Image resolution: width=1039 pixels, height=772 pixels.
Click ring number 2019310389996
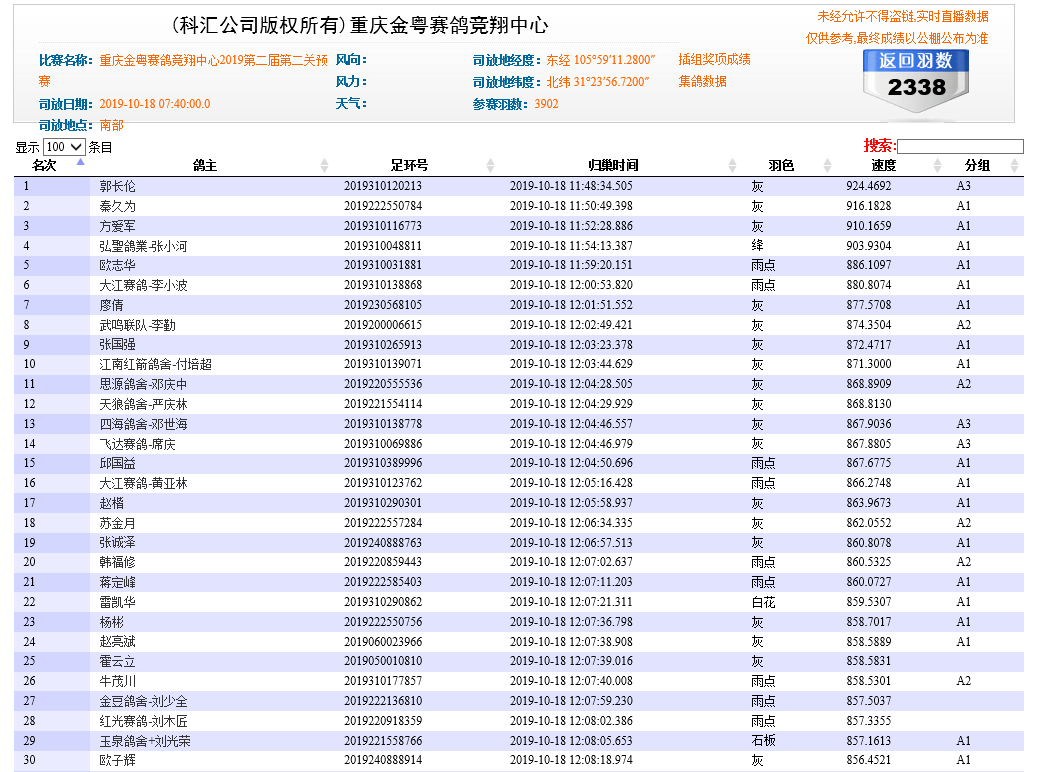(x=383, y=463)
